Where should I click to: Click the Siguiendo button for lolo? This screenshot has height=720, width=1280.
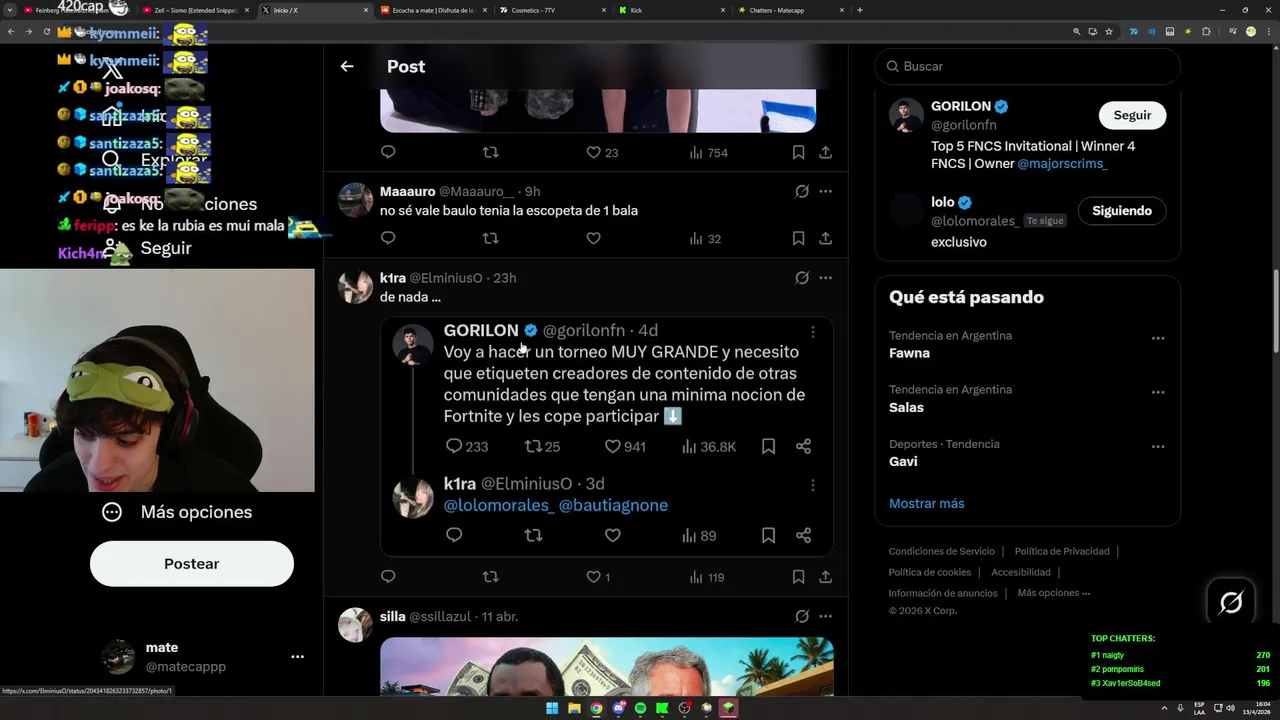pos(1122,211)
